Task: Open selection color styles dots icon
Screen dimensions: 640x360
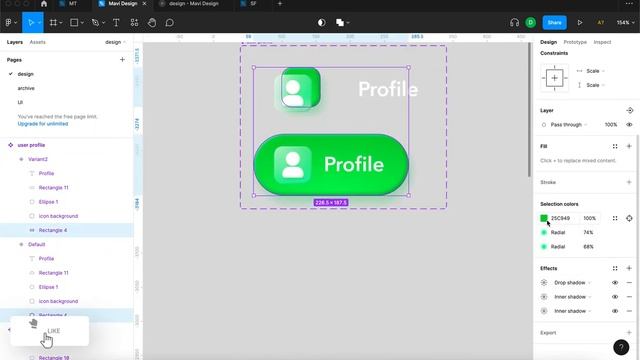Action: pyautogui.click(x=615, y=218)
